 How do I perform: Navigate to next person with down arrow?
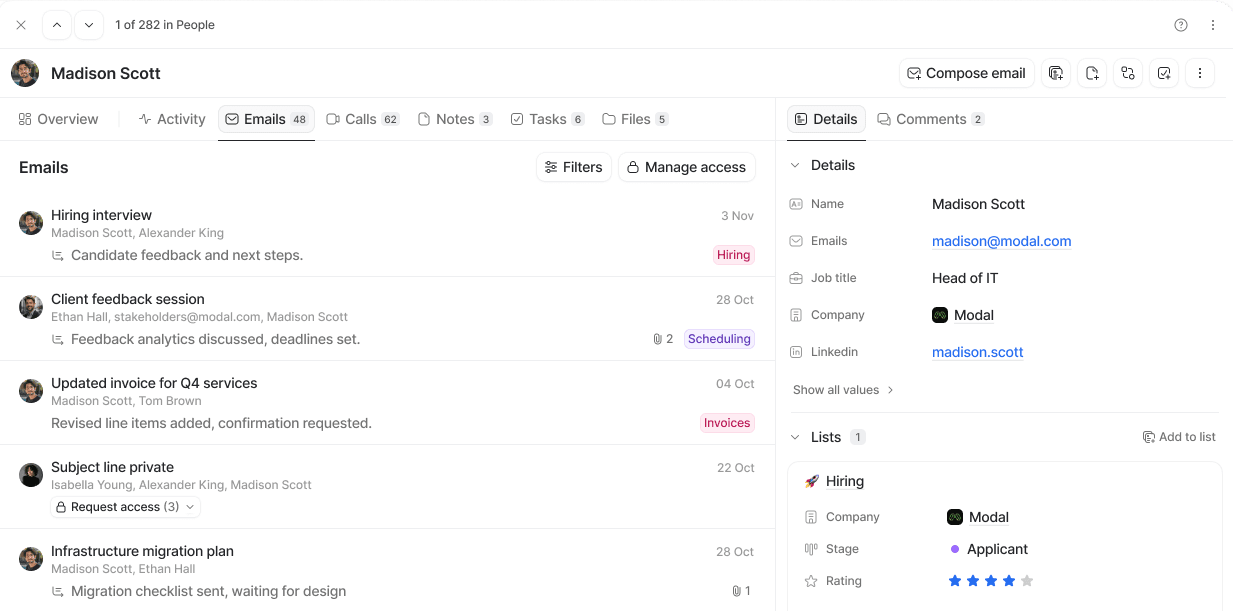[88, 24]
